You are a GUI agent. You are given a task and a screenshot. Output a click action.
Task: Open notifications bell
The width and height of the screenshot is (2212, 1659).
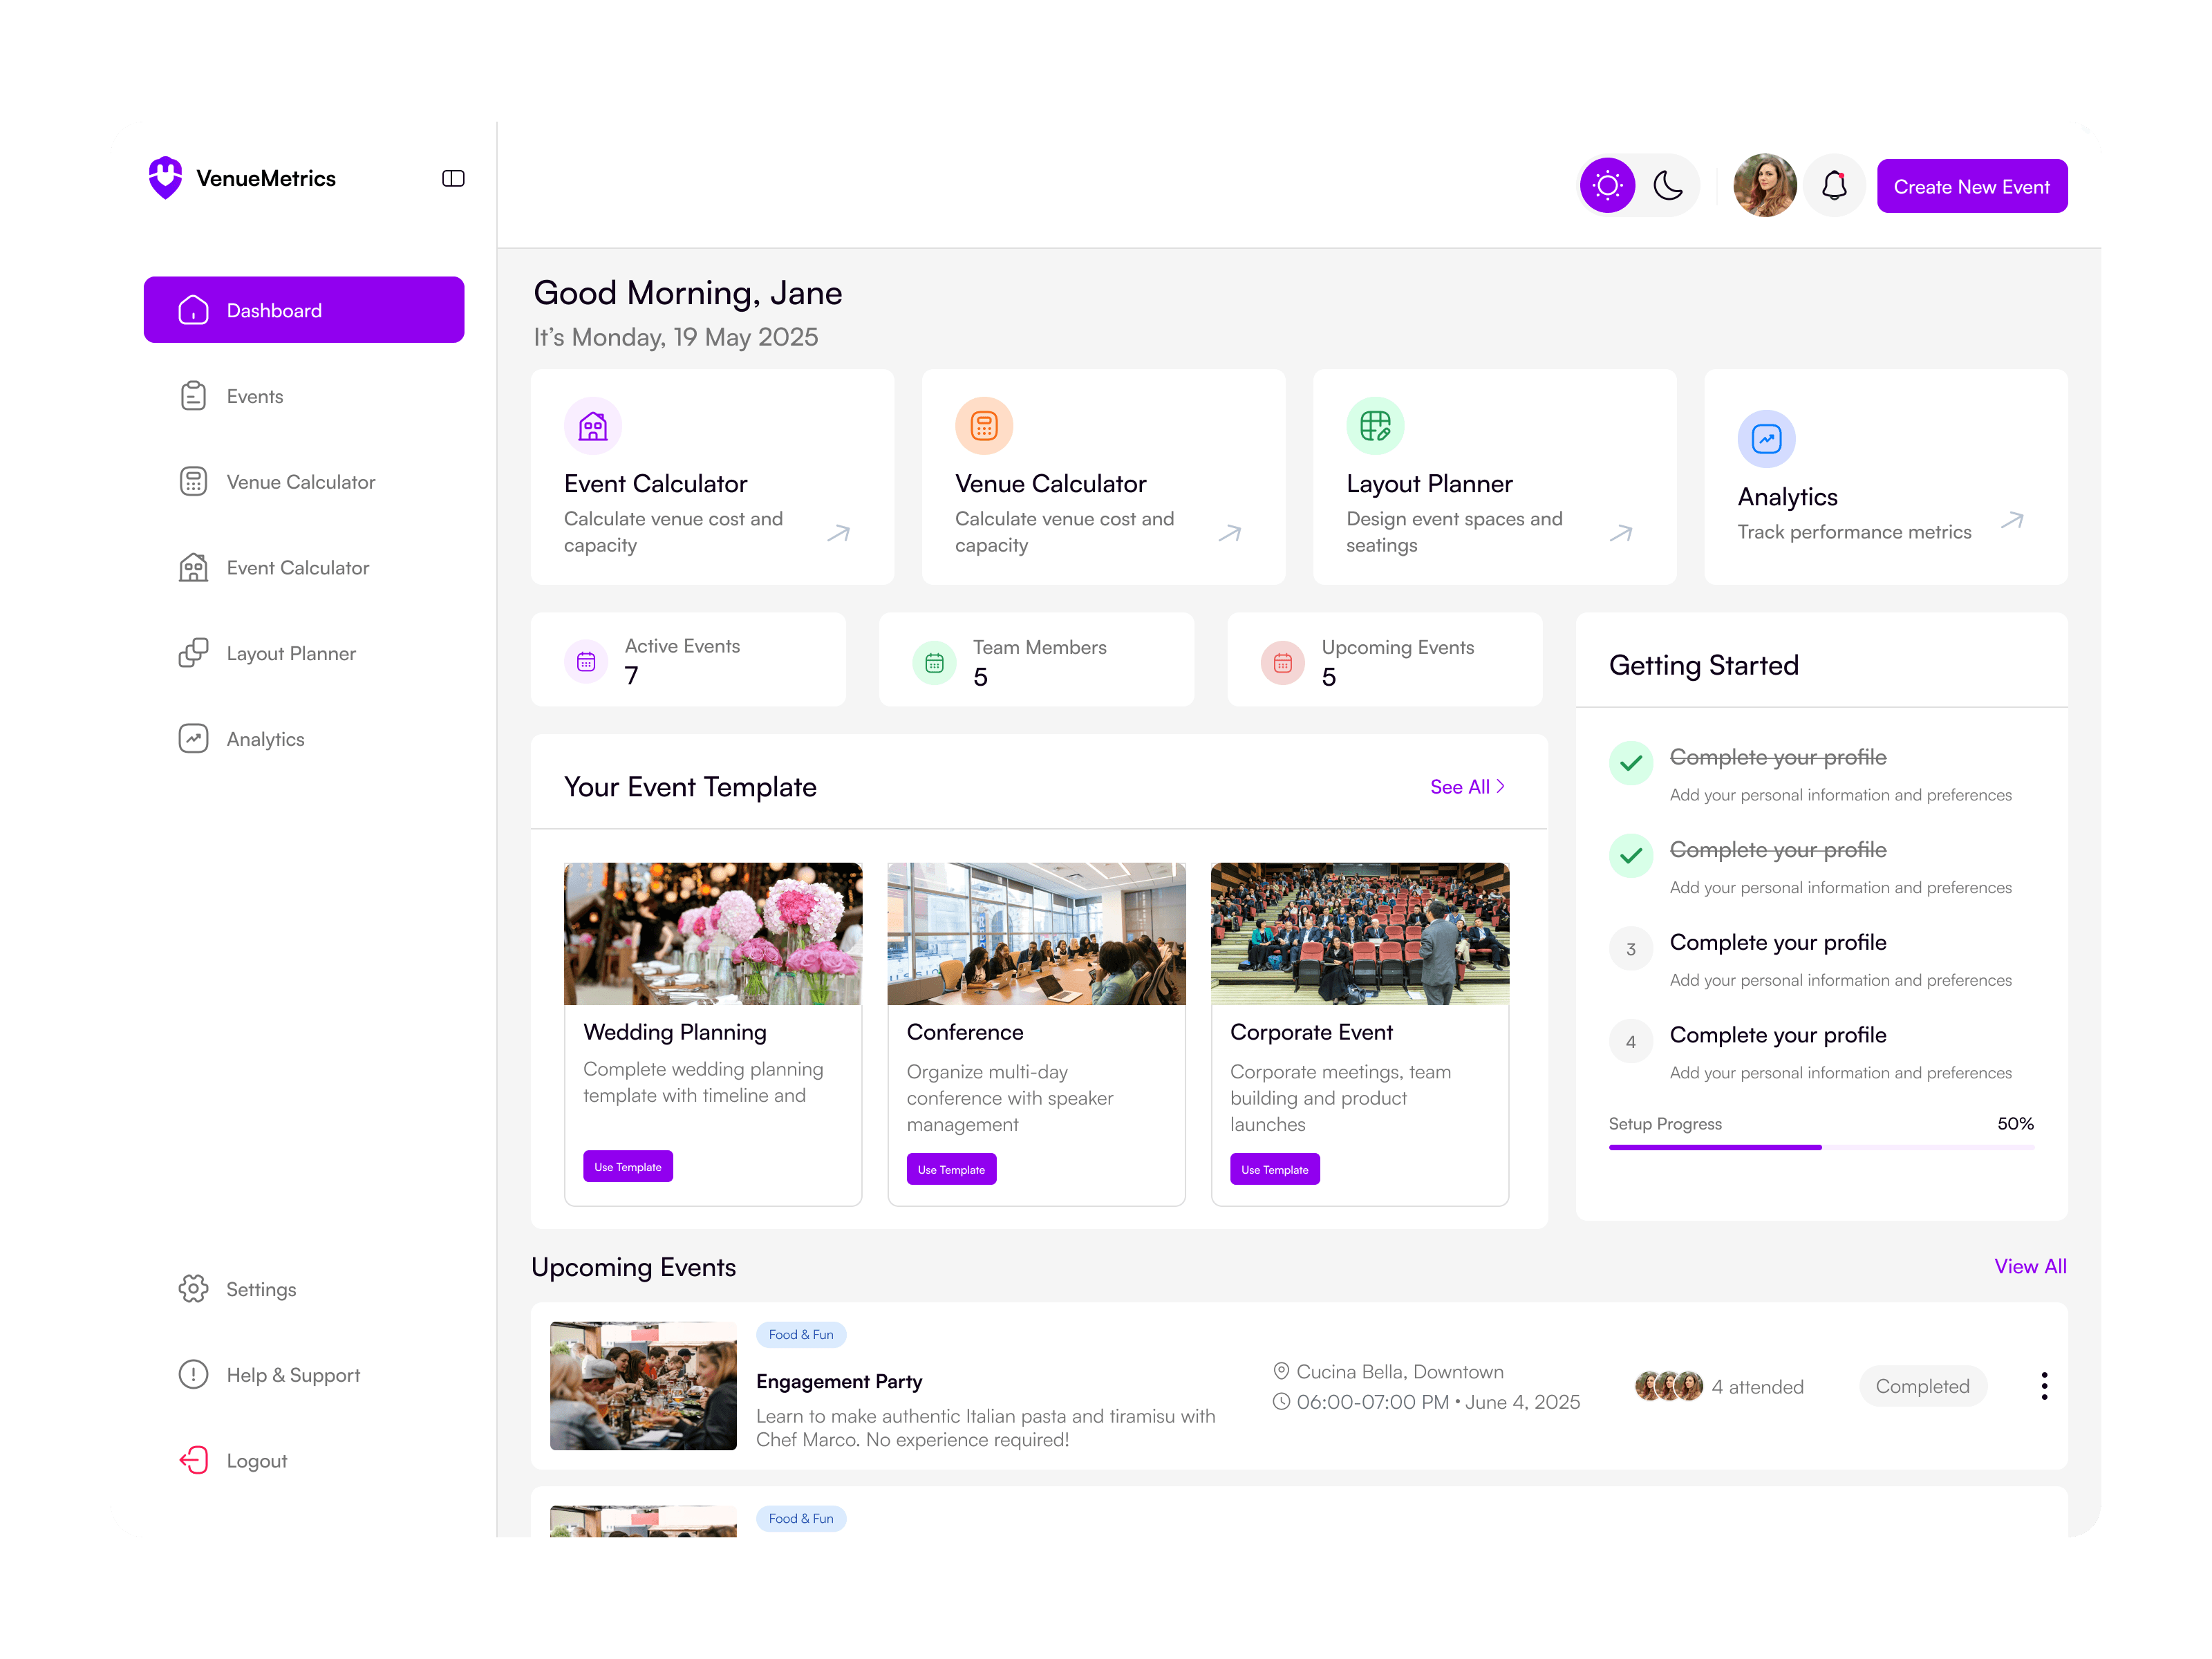(x=1834, y=186)
